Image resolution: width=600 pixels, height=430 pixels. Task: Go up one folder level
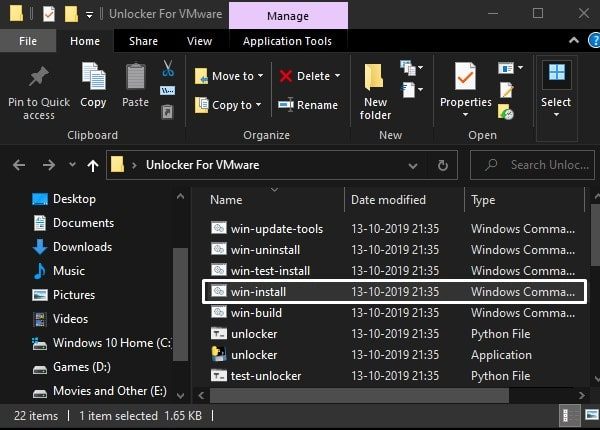click(x=93, y=165)
